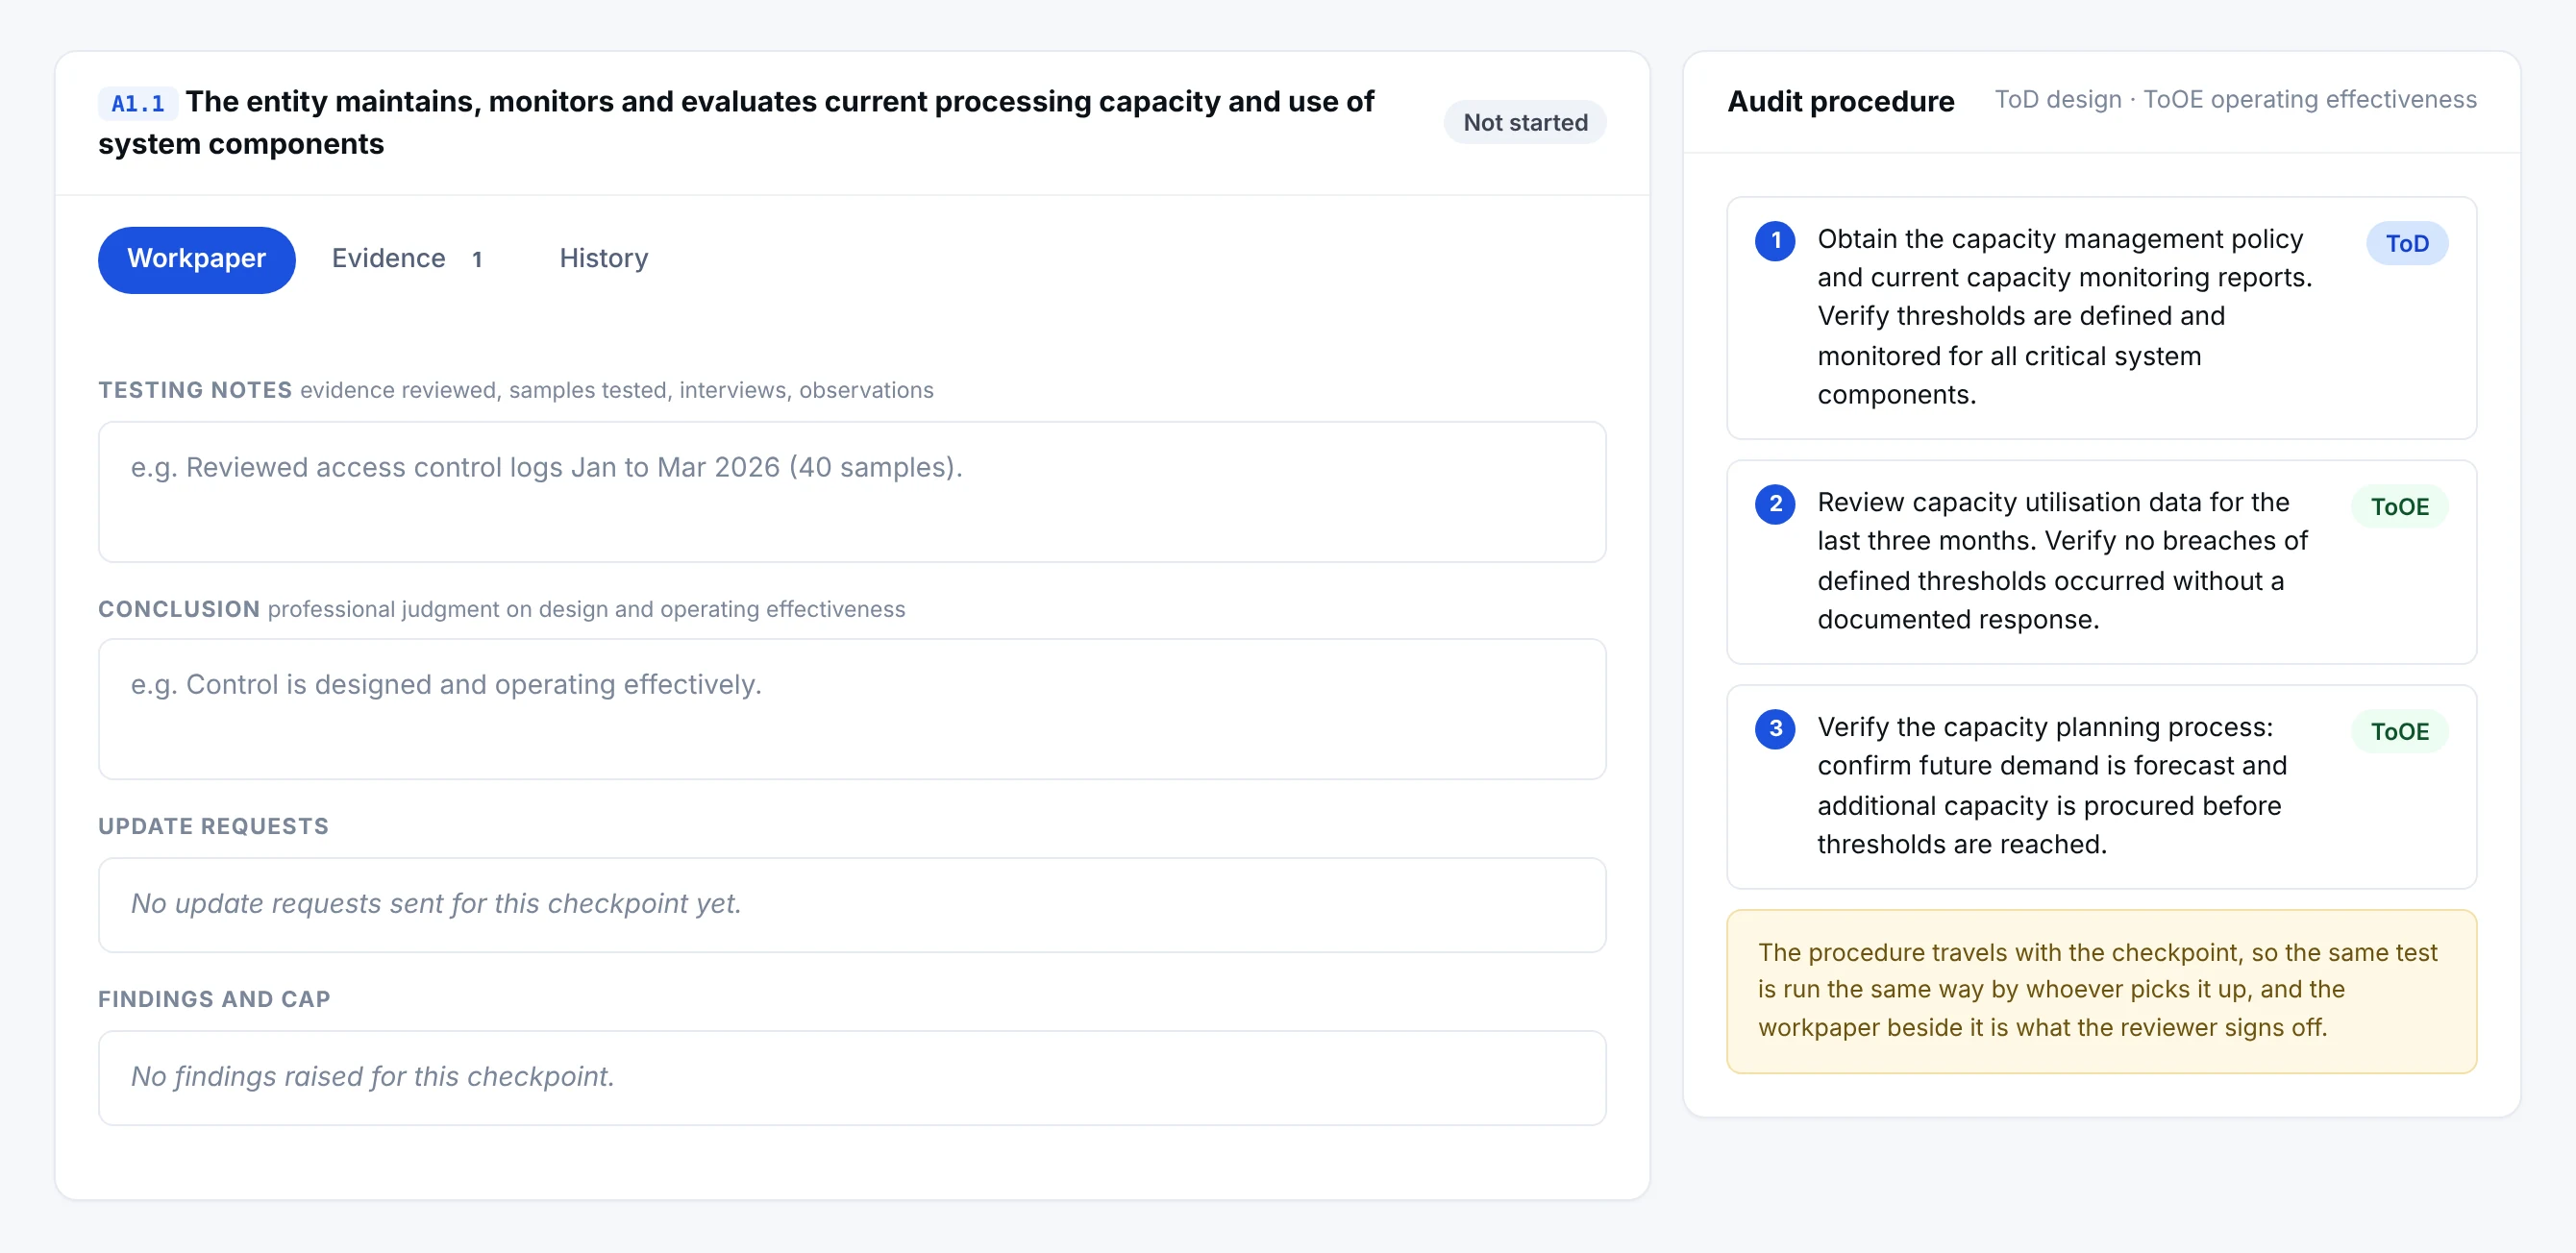Click the ToD design · ToOE operating effectiveness subtitle
Screen dimensions: 2576x1253
2235,100
